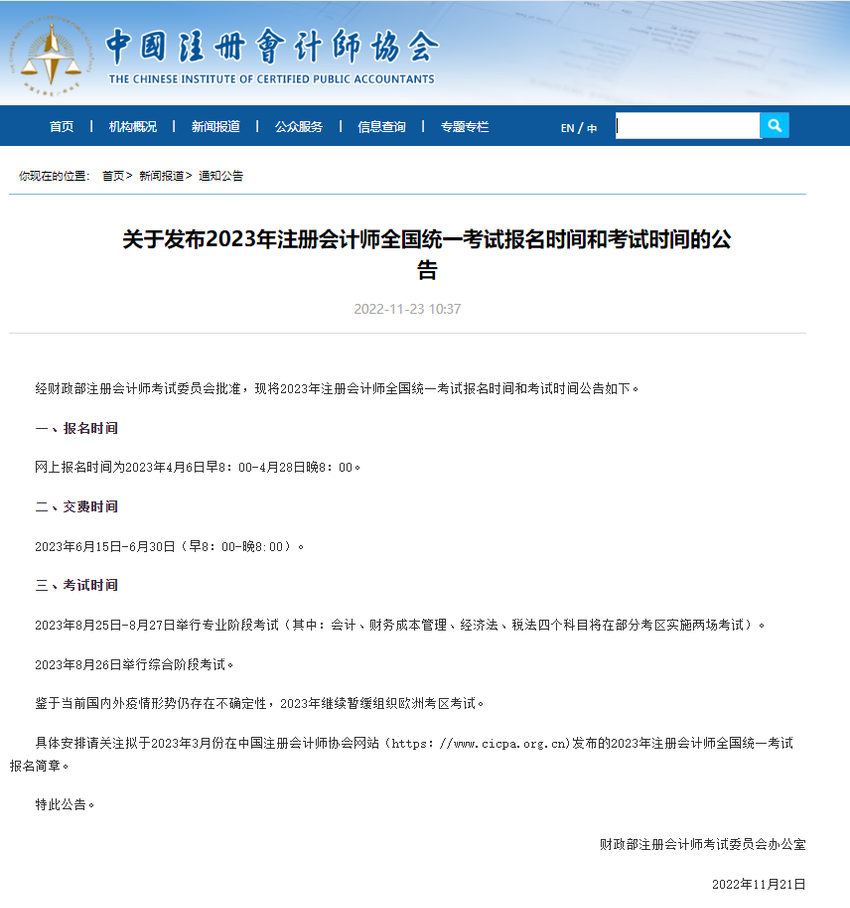Open the 机构概况 menu item
This screenshot has height=908, width=850.
coord(133,127)
